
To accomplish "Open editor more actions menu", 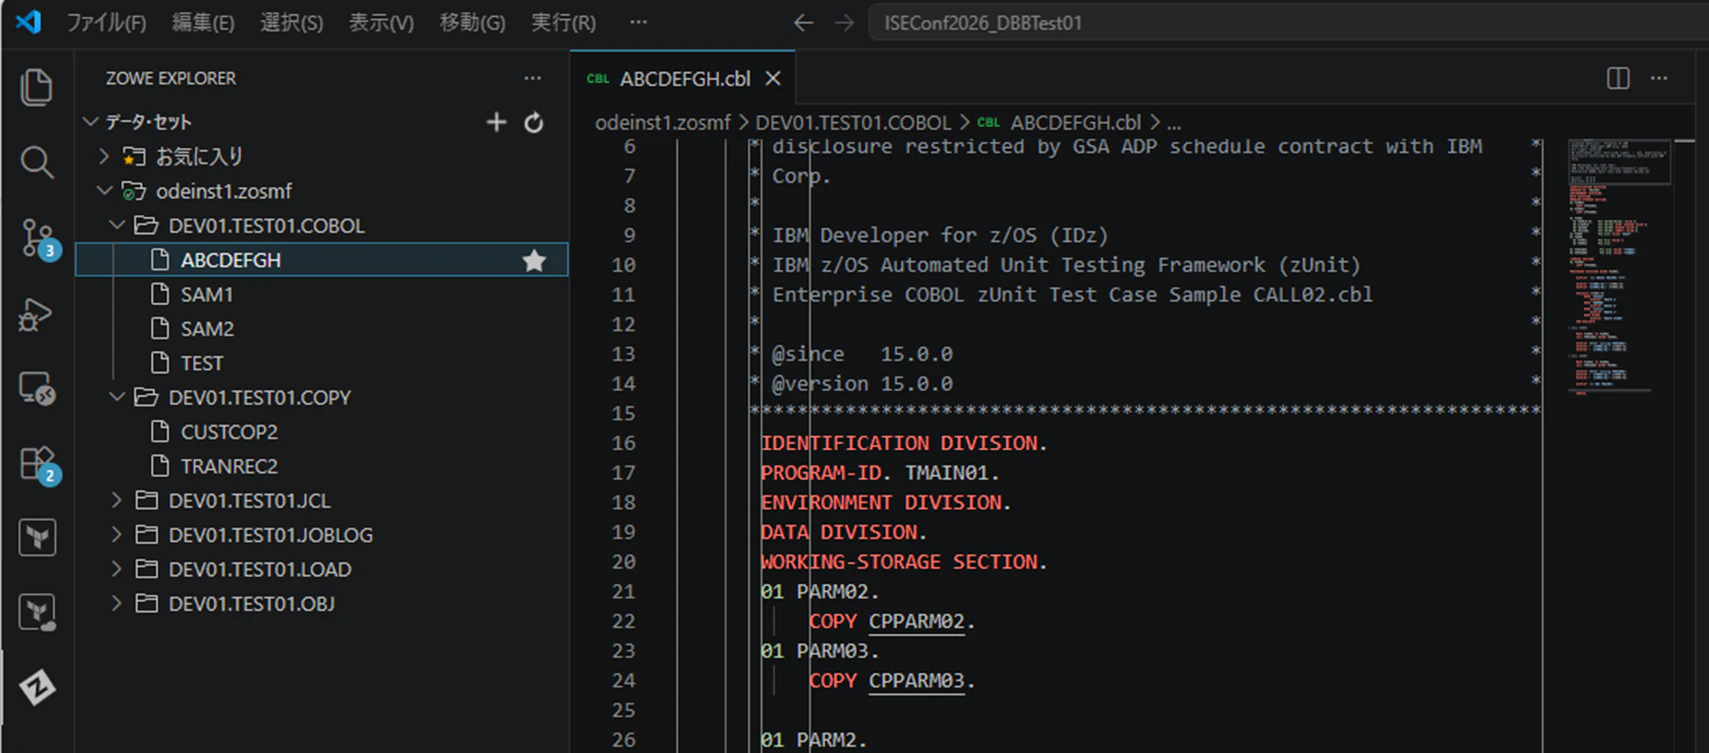I will pyautogui.click(x=1659, y=78).
